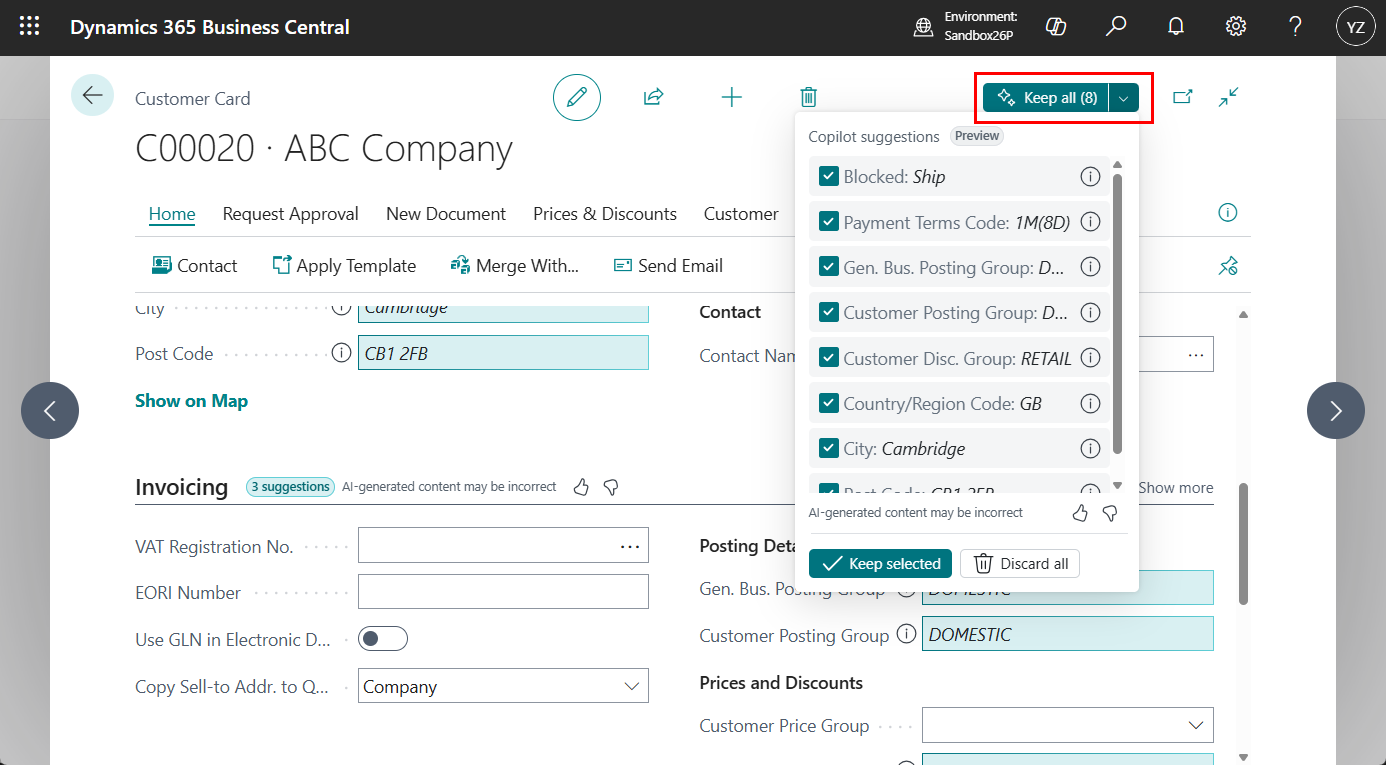The image size is (1386, 765).
Task: Open the edit pencil icon on the Customer Card
Action: 577,97
